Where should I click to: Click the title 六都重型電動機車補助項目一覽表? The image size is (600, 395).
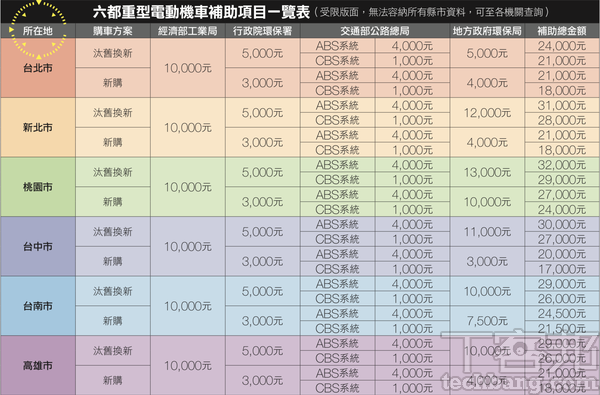201,12
